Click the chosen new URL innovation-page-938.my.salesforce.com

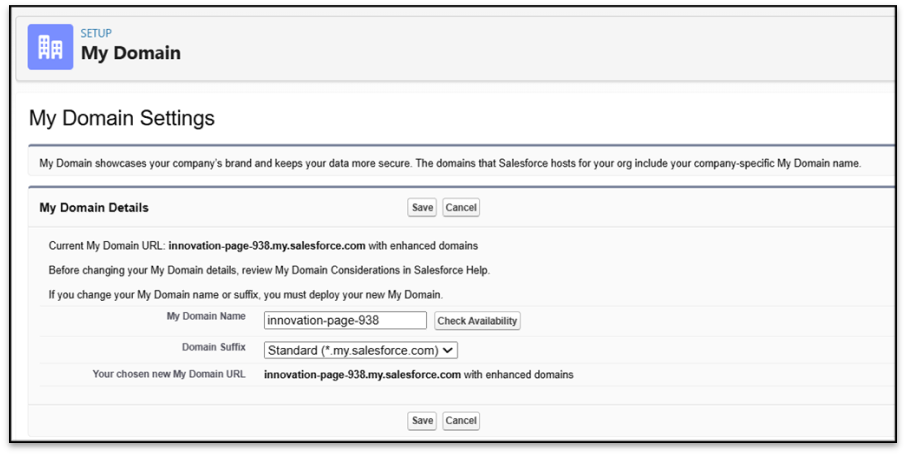[362, 375]
